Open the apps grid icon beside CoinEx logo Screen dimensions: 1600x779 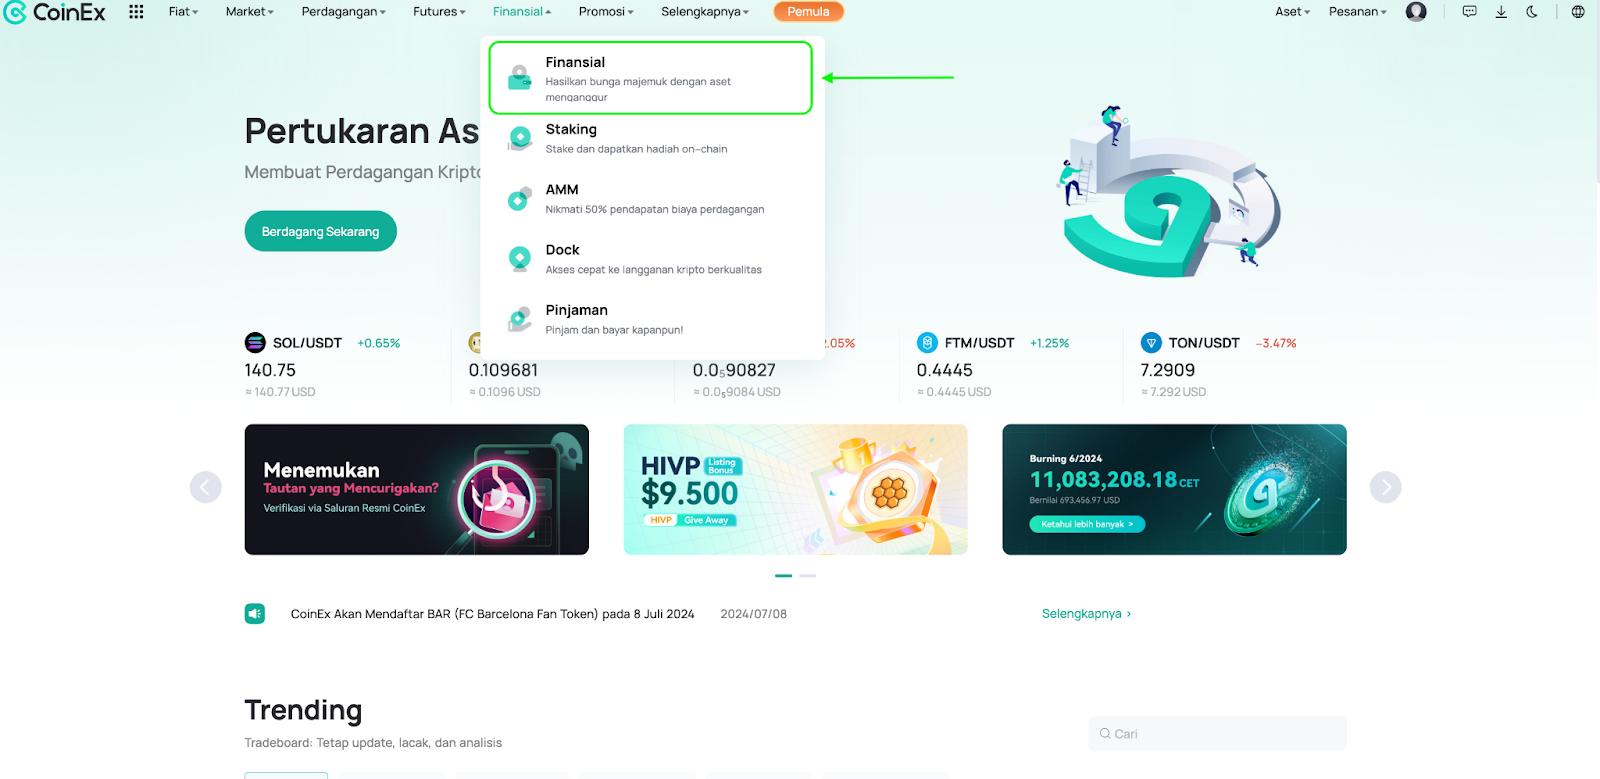click(136, 12)
